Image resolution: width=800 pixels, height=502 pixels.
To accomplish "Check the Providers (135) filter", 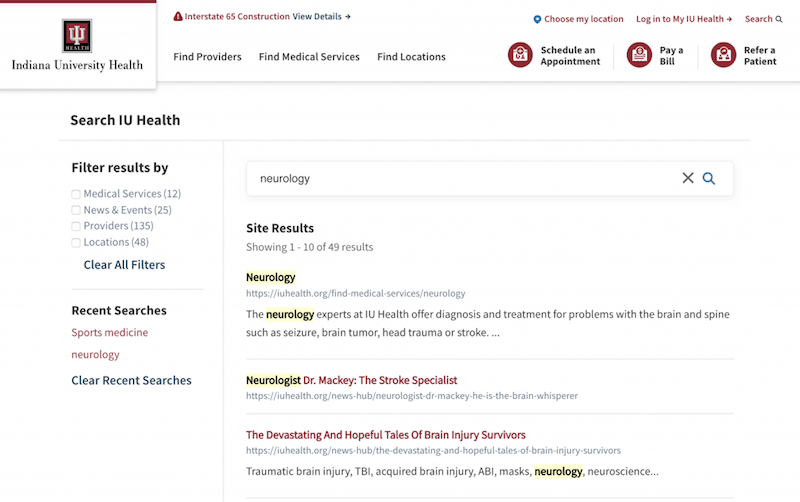I will [76, 226].
